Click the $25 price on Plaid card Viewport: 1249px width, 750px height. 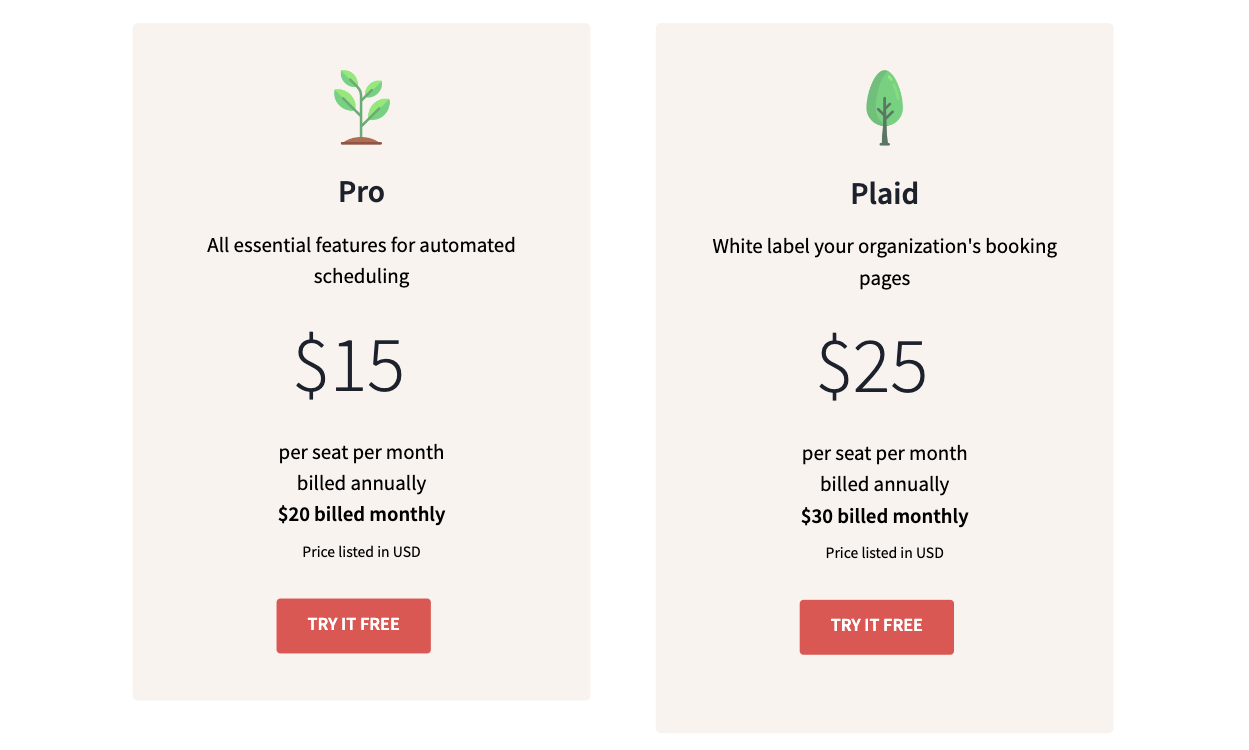[872, 367]
